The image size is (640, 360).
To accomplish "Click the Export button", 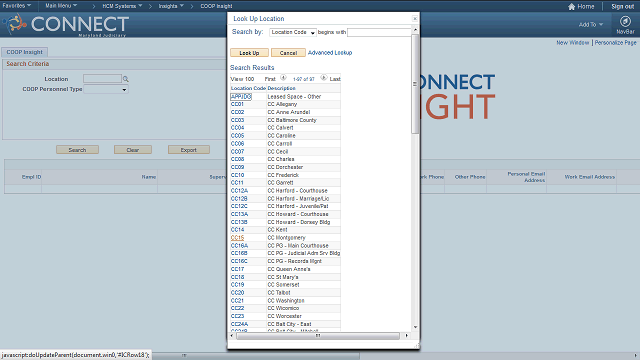I will click(189, 150).
